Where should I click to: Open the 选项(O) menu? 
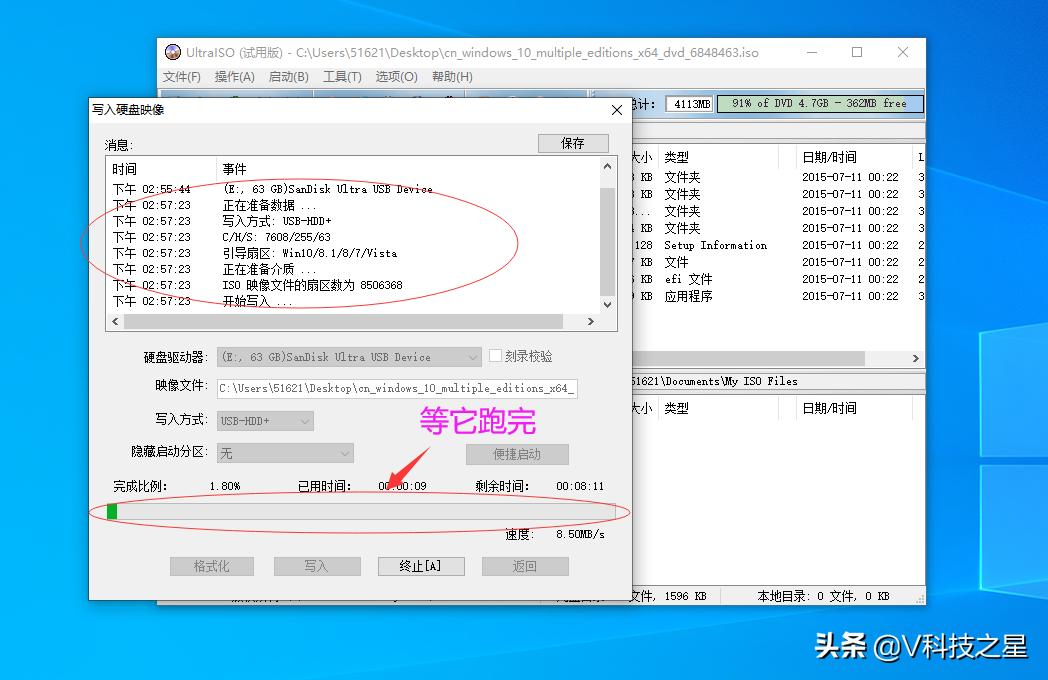(395, 76)
